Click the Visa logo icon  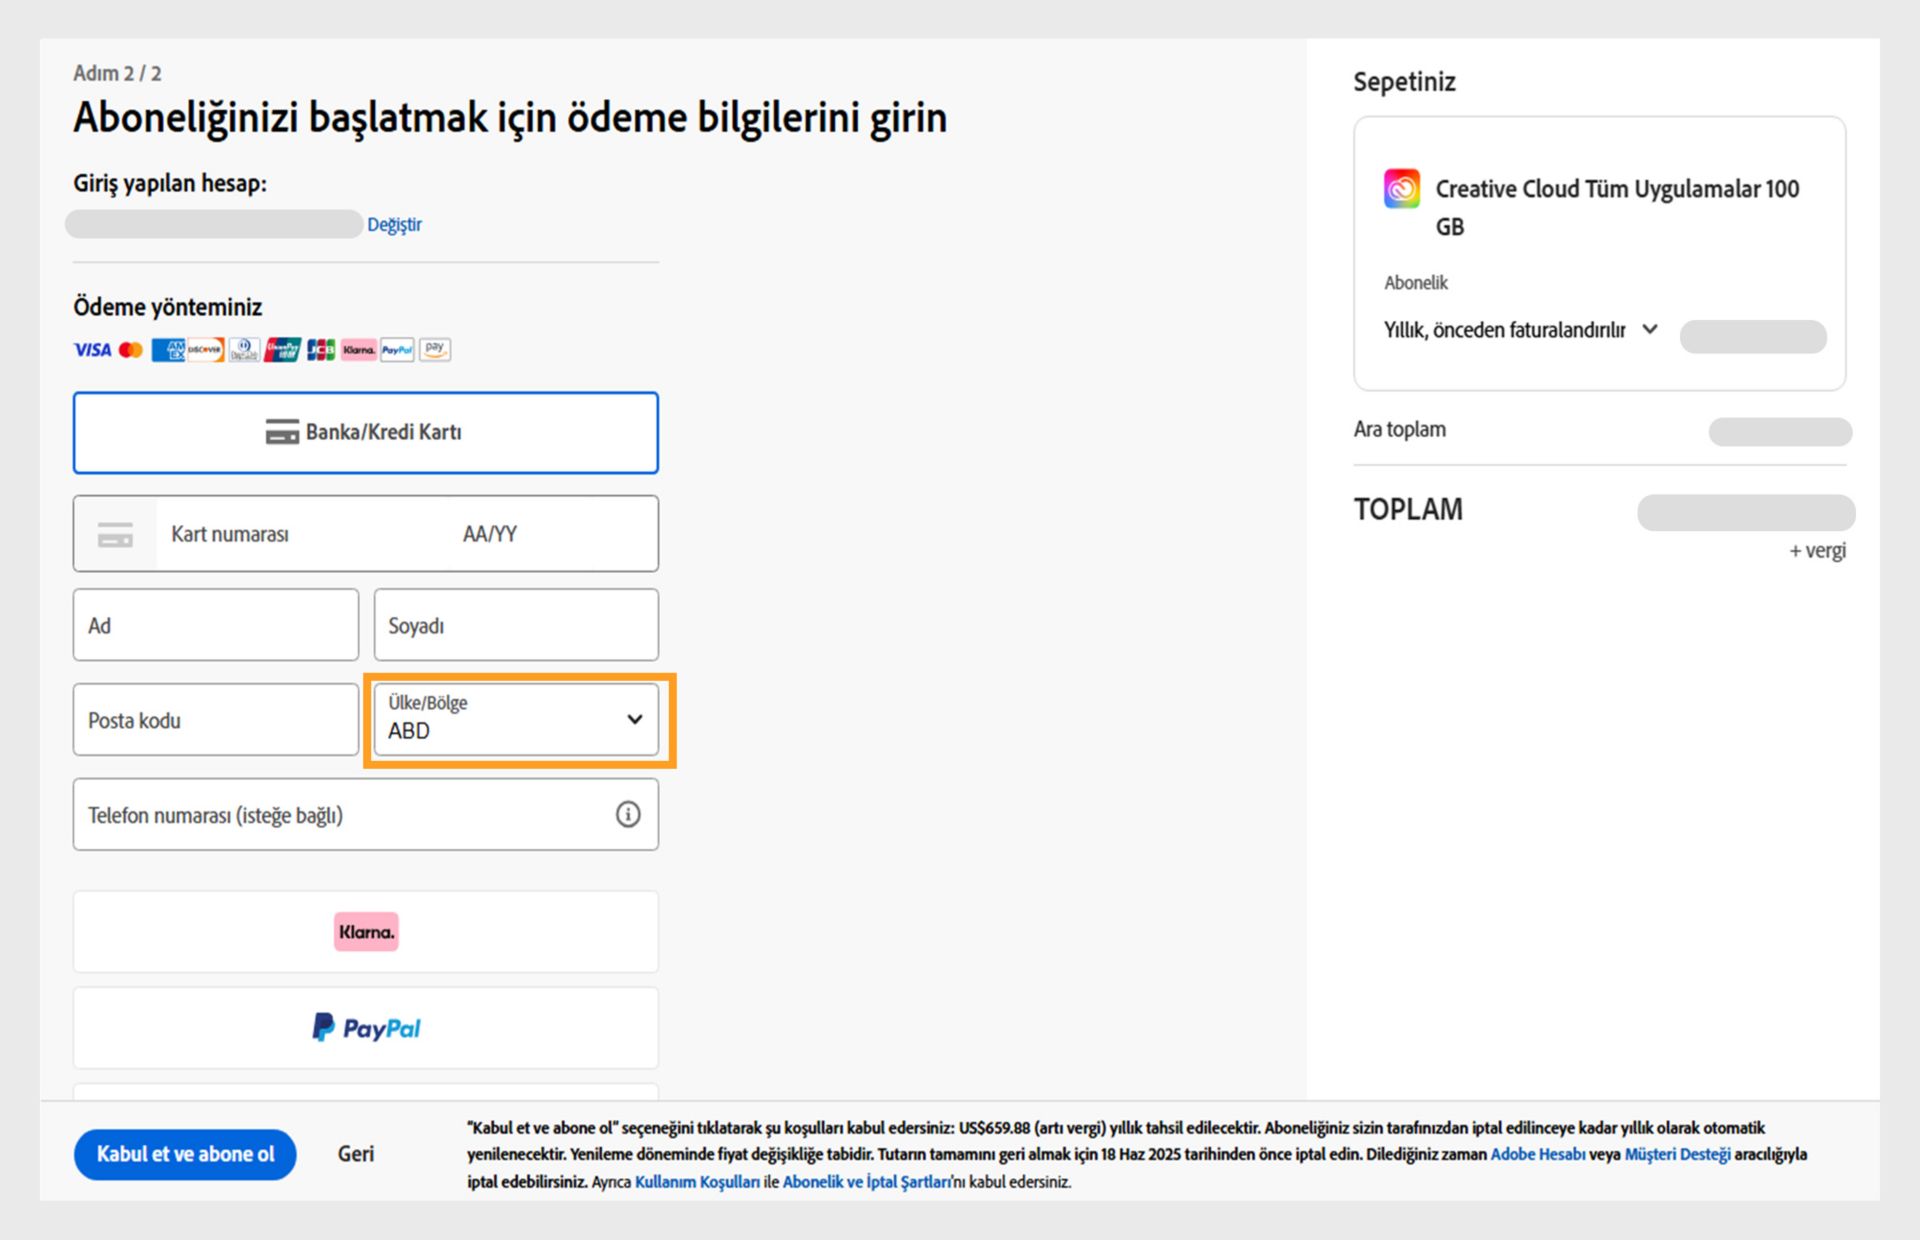tap(92, 350)
